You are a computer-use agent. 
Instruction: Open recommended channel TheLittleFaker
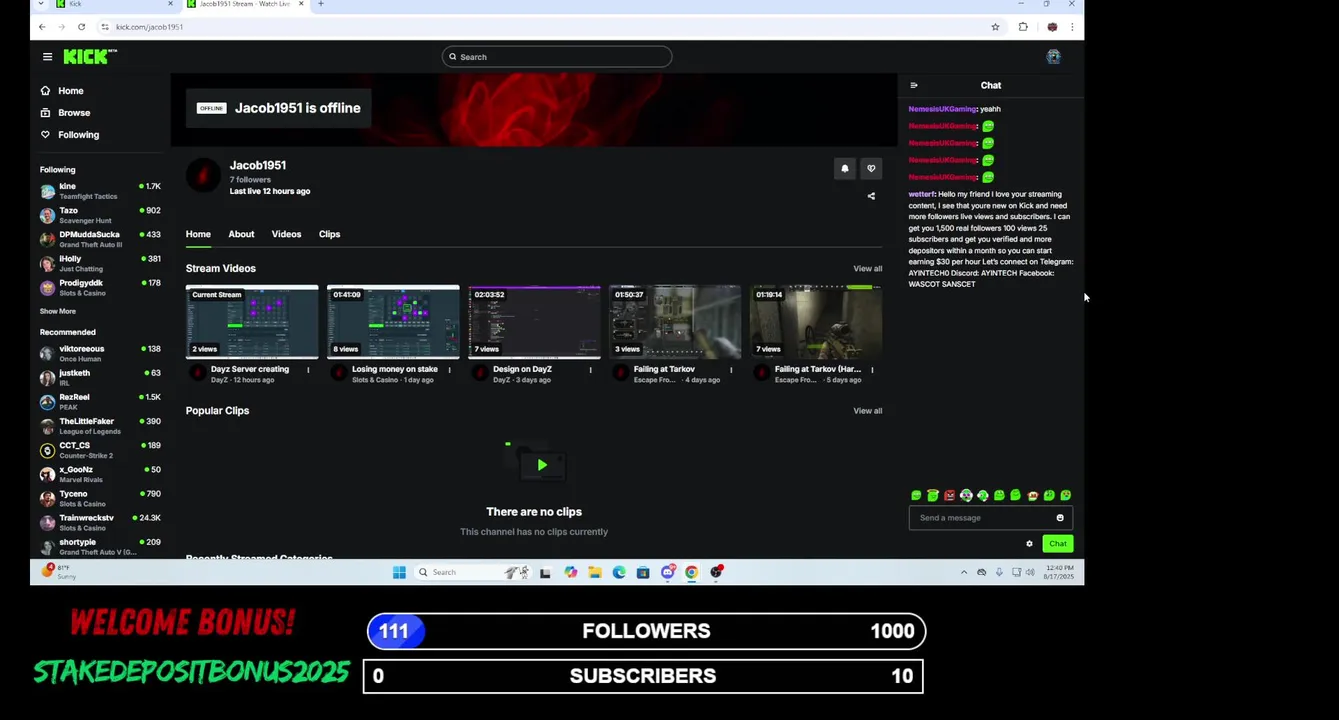[x=100, y=426]
